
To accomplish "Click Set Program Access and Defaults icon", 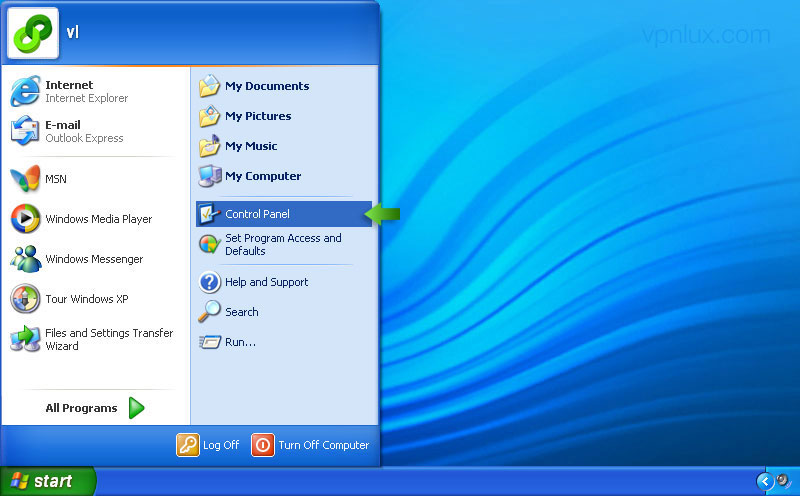I will click(x=209, y=244).
